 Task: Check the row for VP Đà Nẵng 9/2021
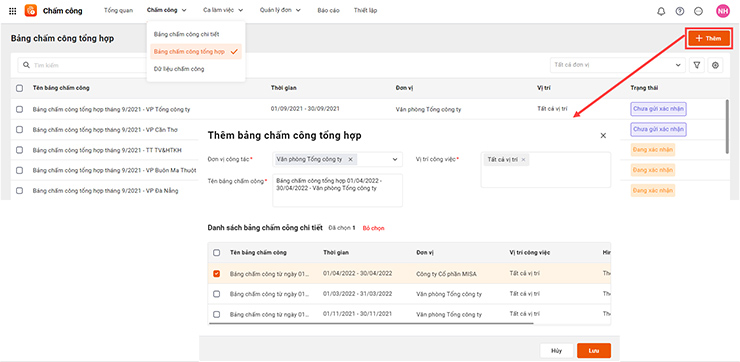point(19,191)
